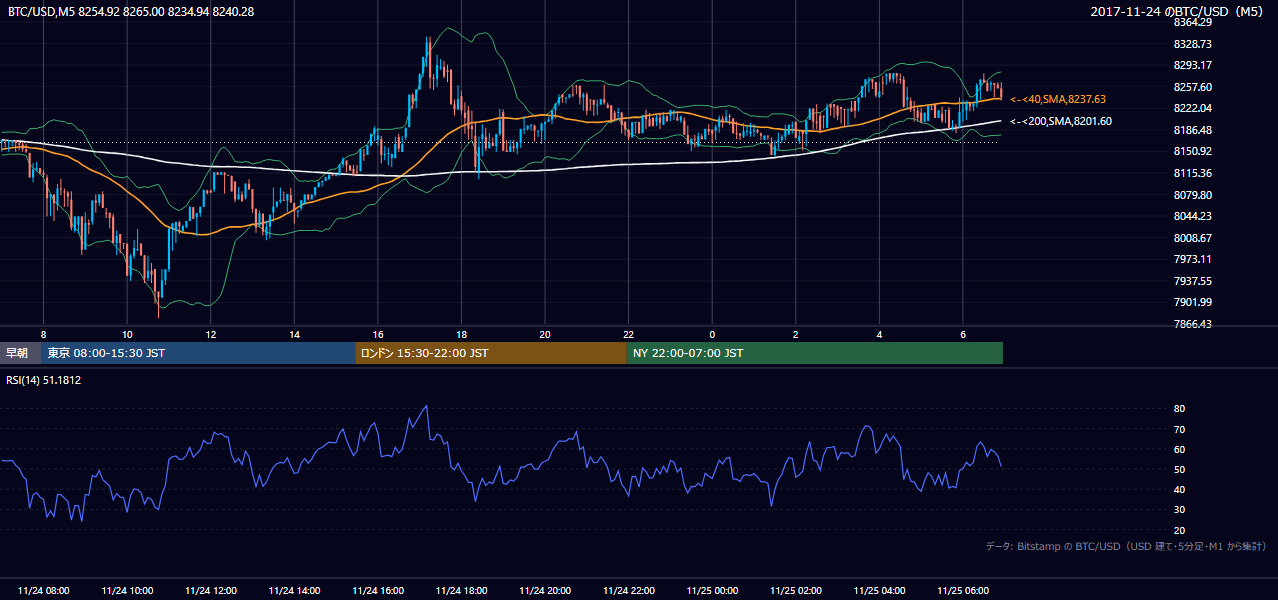1278x600 pixels.
Task: Click the 11/24 16:00 time axis label
Action: click(x=377, y=591)
